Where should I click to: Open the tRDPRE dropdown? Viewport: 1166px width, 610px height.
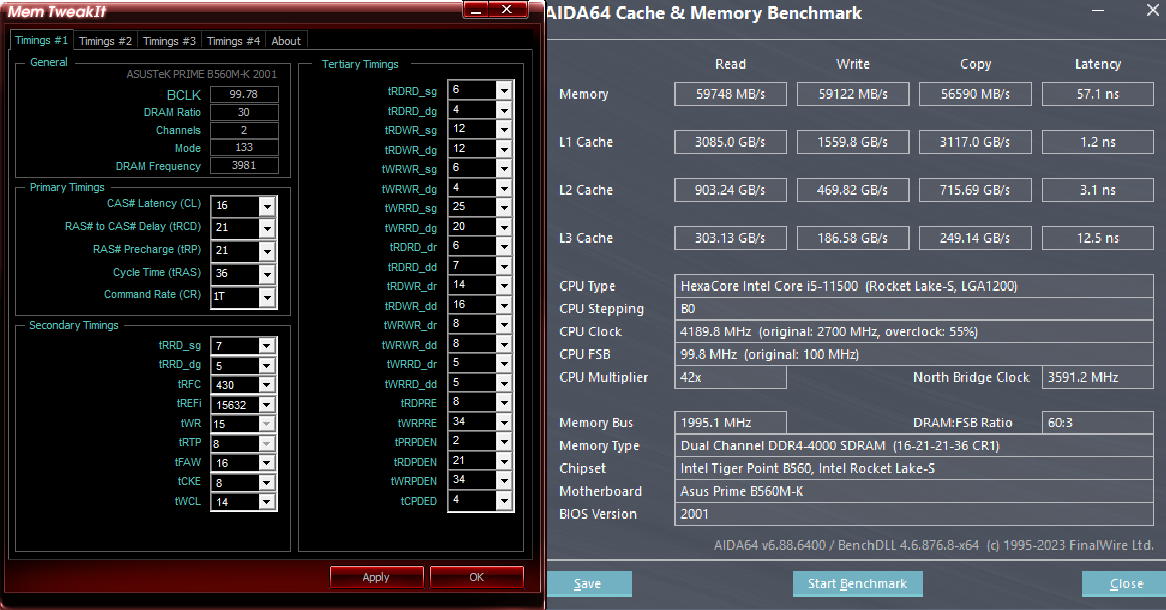[504, 402]
